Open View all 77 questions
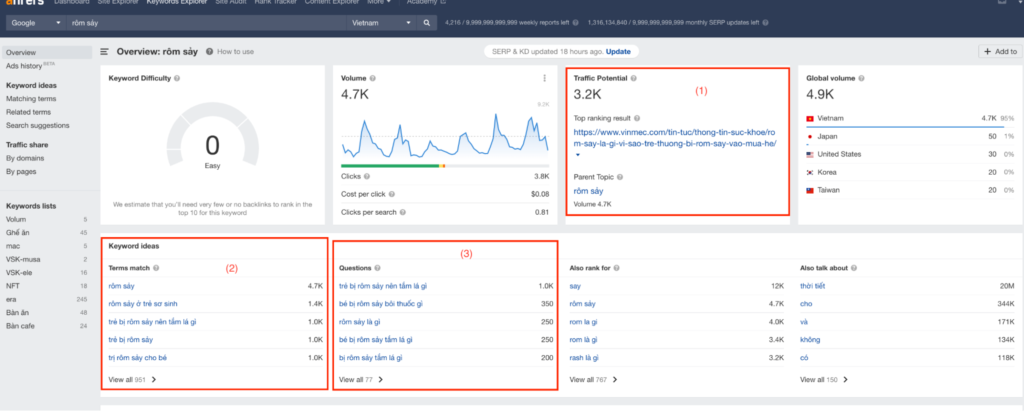The image size is (1024, 411). point(361,379)
